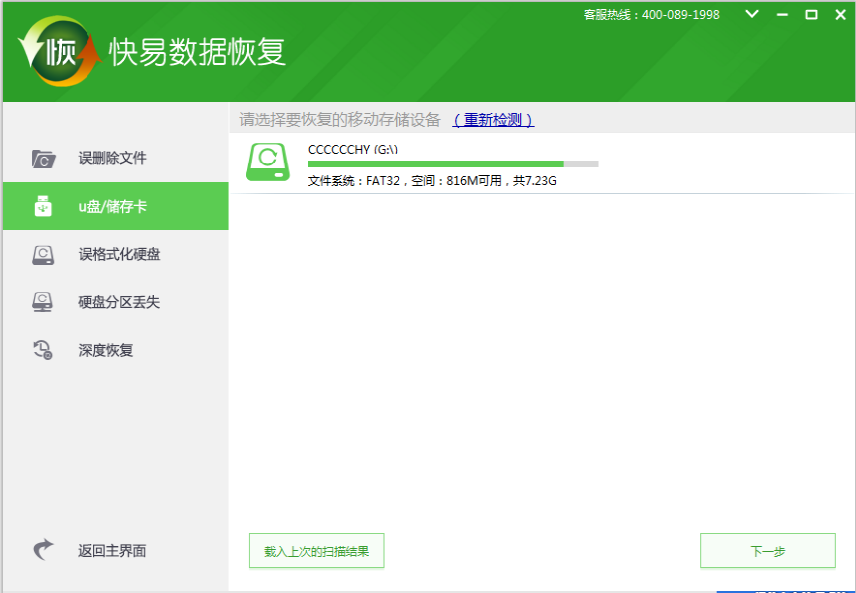
Task: Click the G: drive usage progress bar
Action: (x=452, y=164)
